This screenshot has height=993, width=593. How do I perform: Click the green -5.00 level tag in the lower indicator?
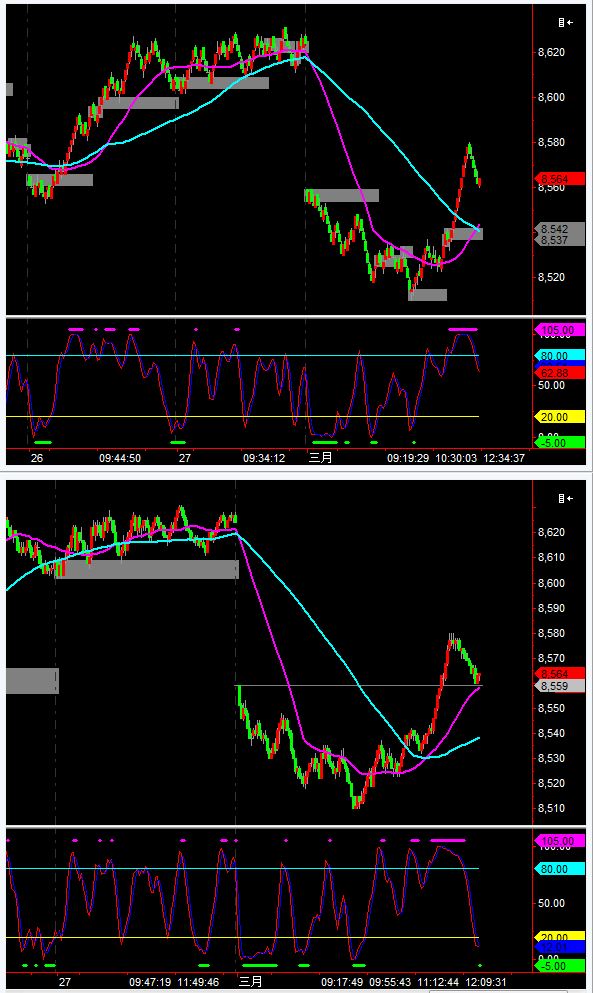560,966
